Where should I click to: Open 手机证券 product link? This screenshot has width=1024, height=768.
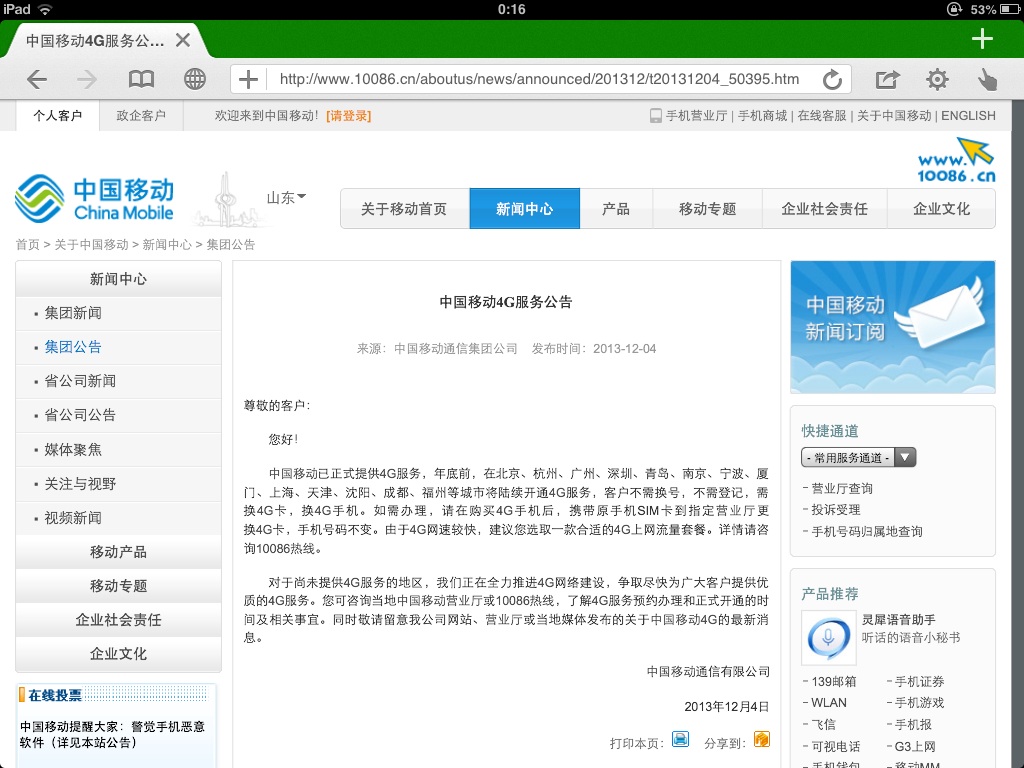point(920,682)
